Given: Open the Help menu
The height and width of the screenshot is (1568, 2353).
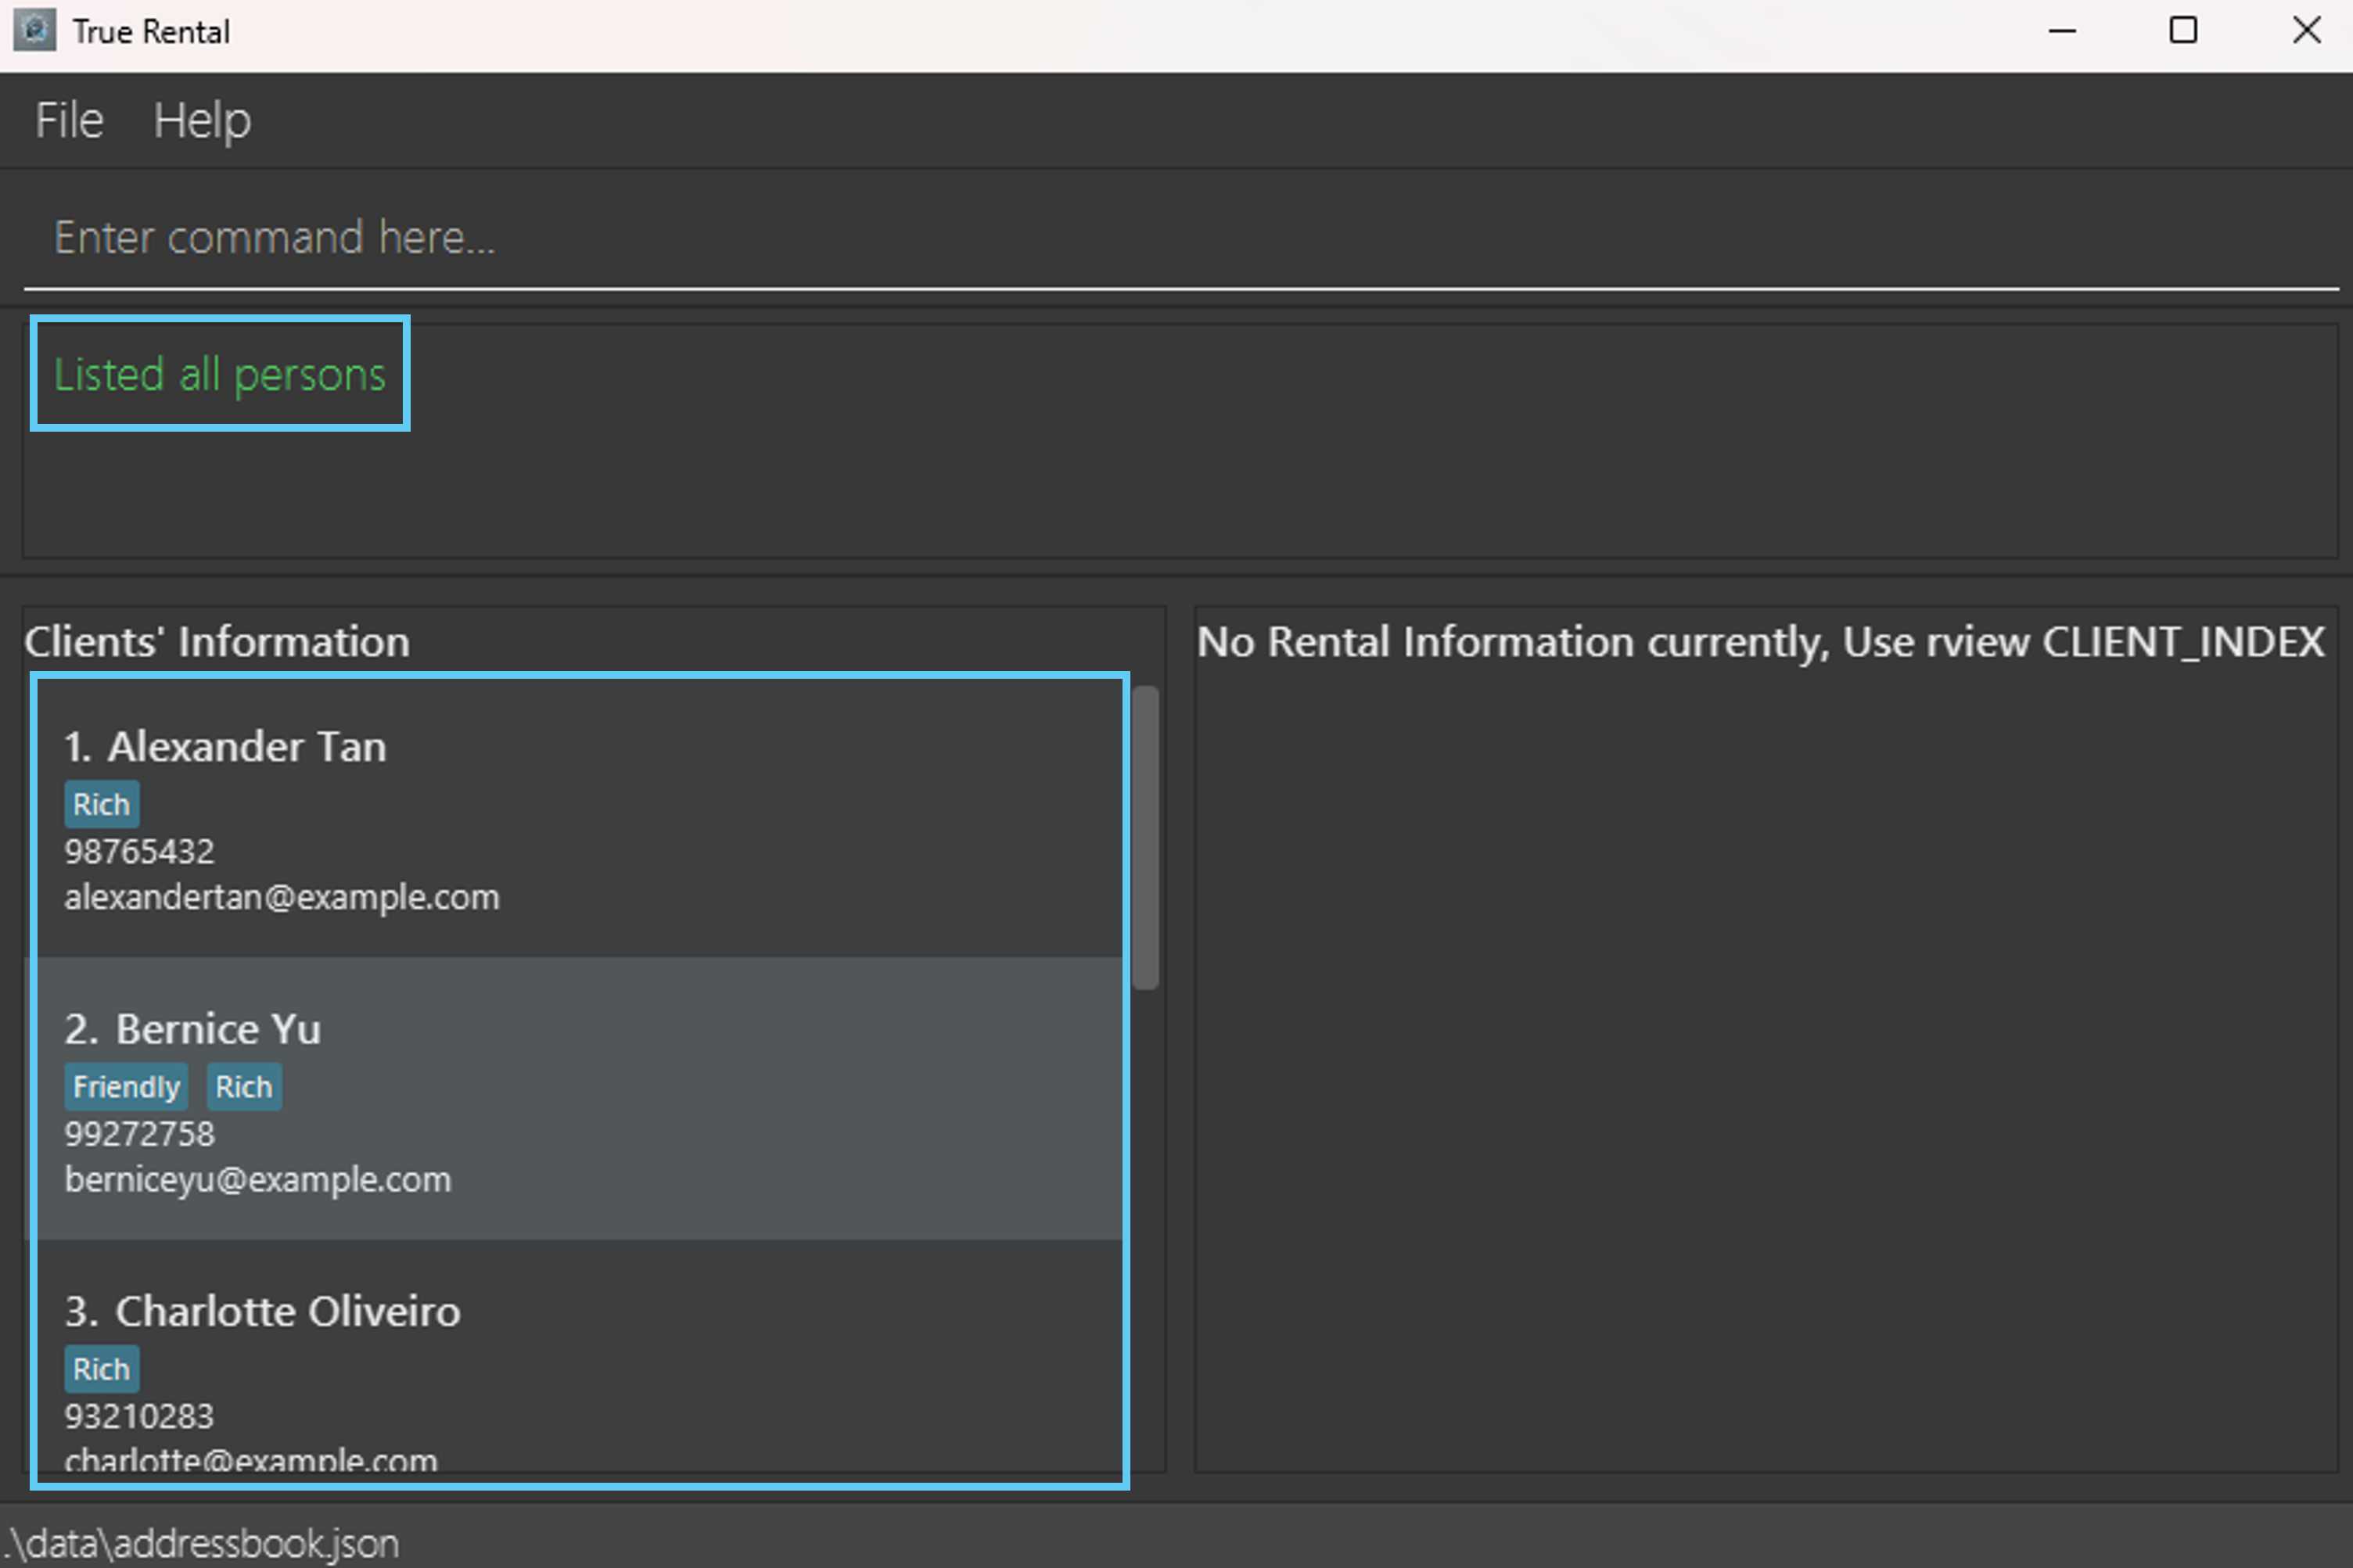Looking at the screenshot, I should tap(202, 121).
